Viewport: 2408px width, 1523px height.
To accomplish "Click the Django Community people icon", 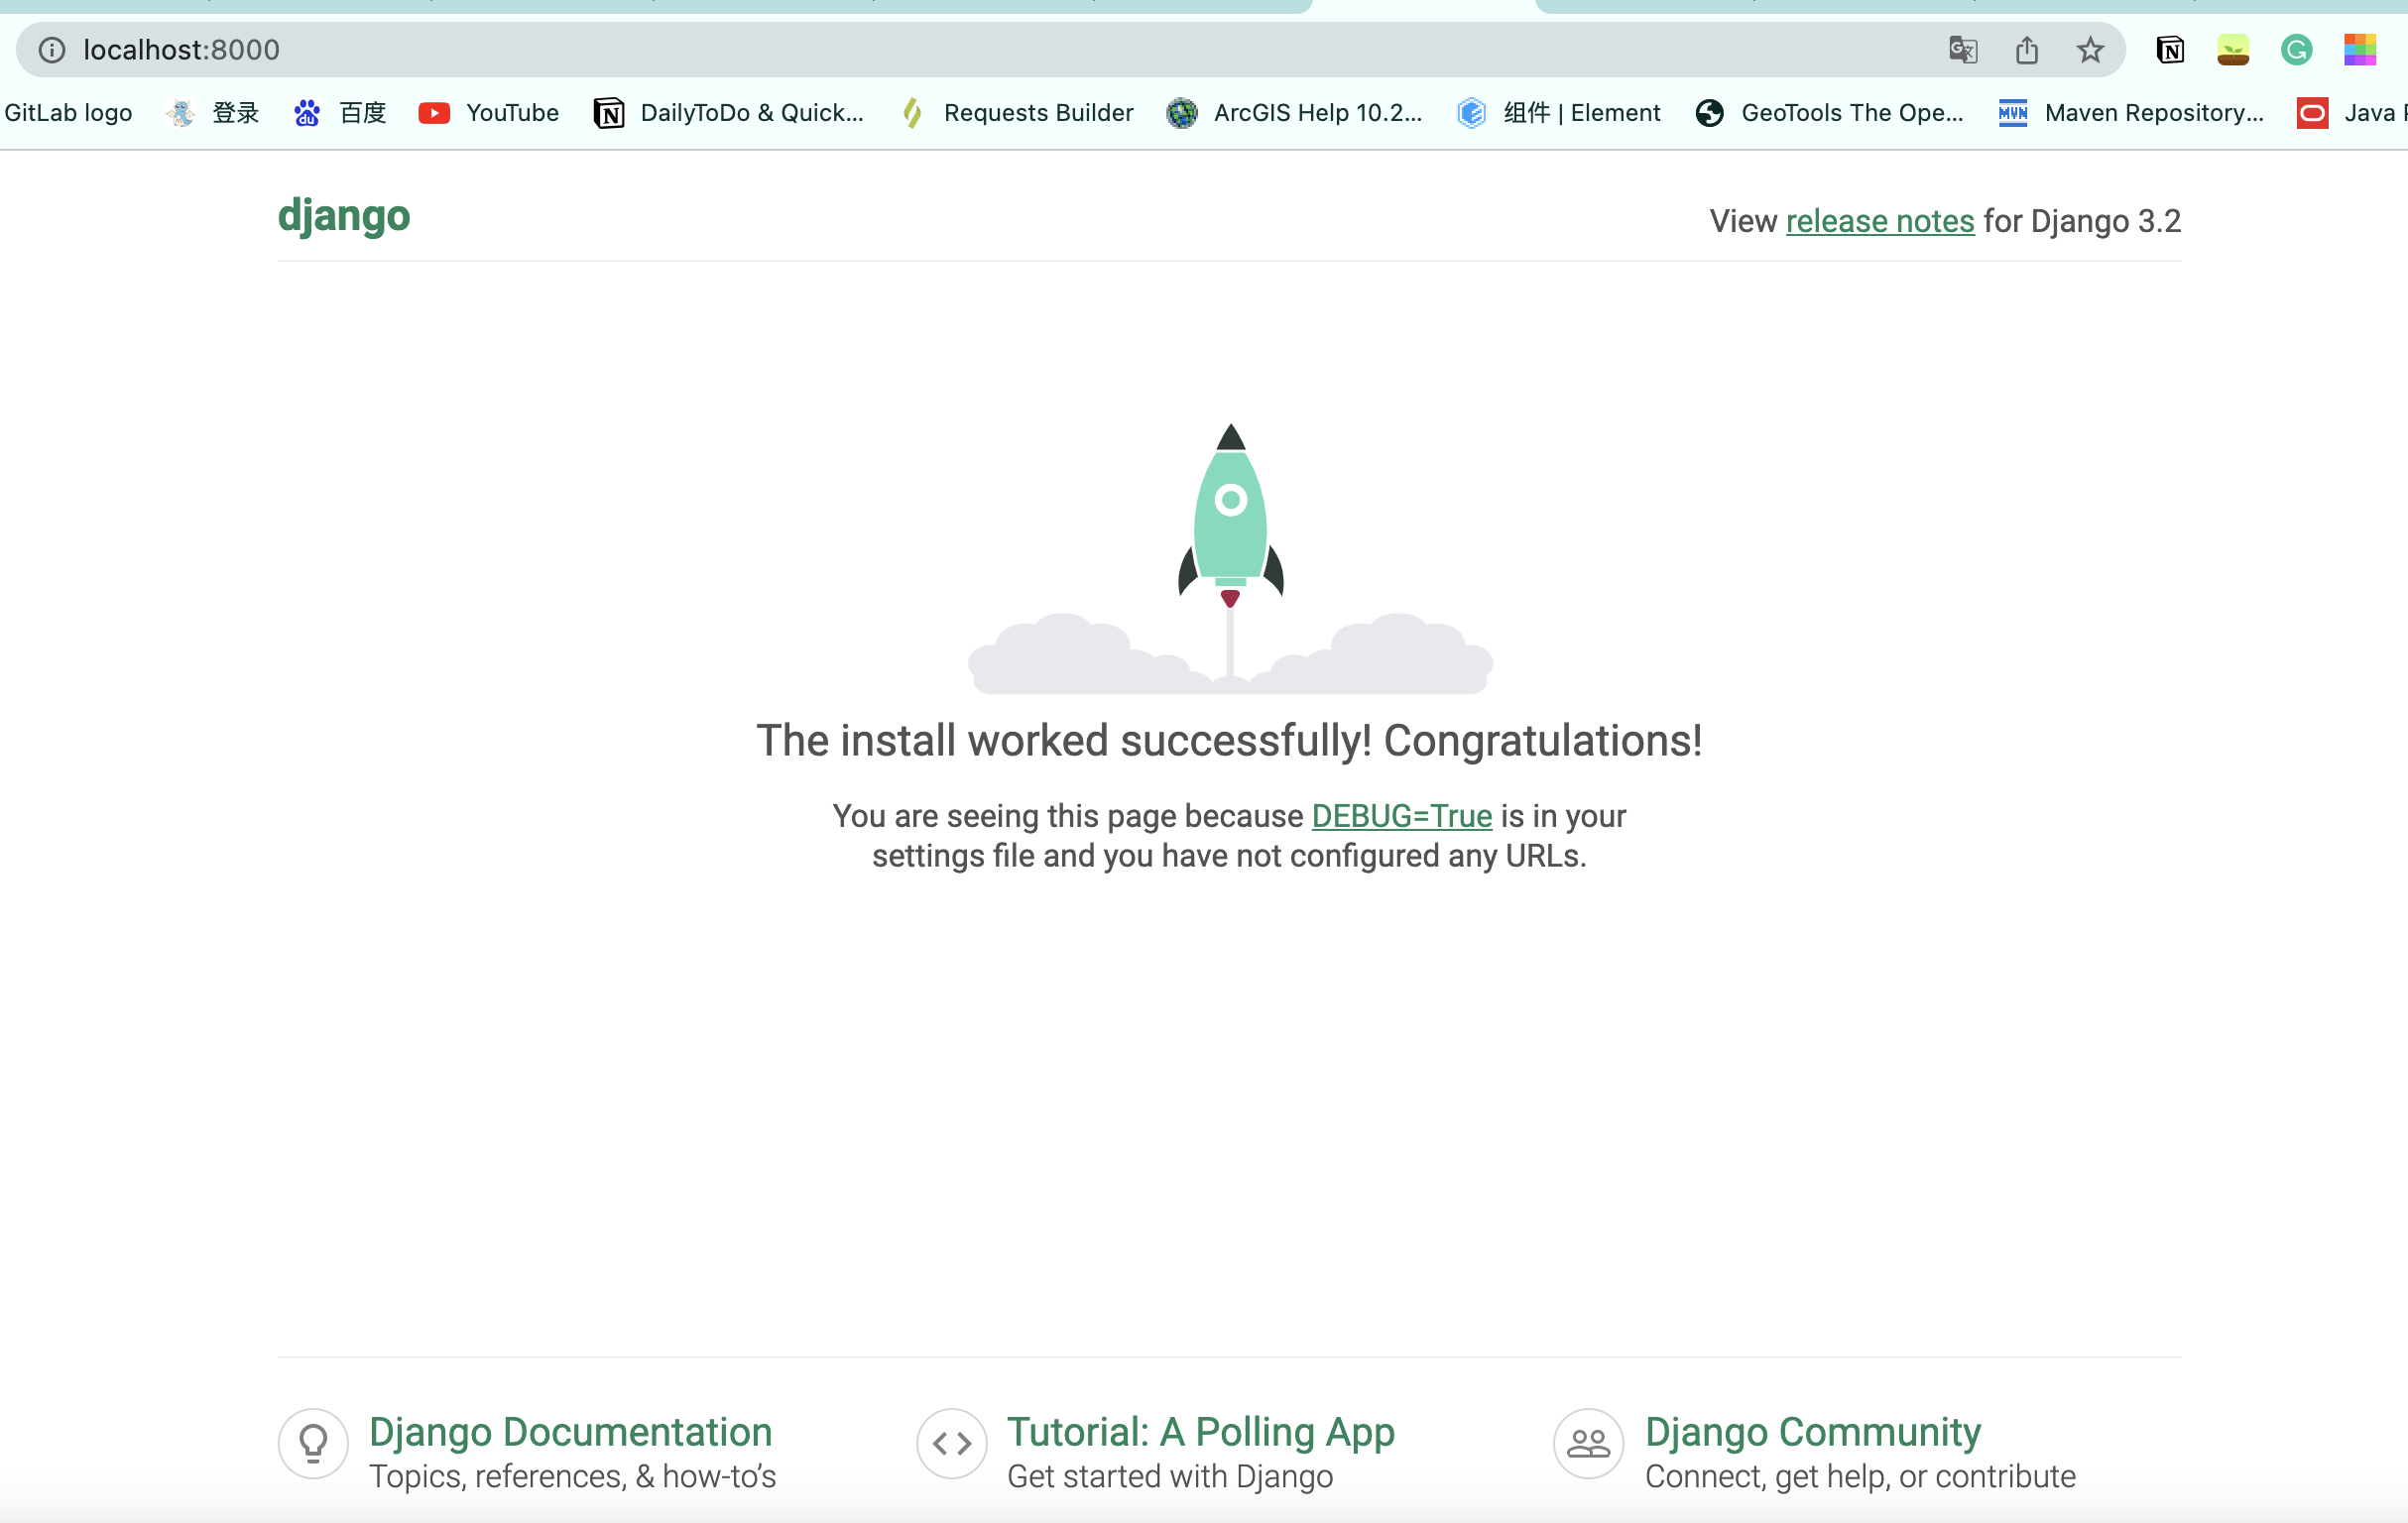I will 1589,1441.
